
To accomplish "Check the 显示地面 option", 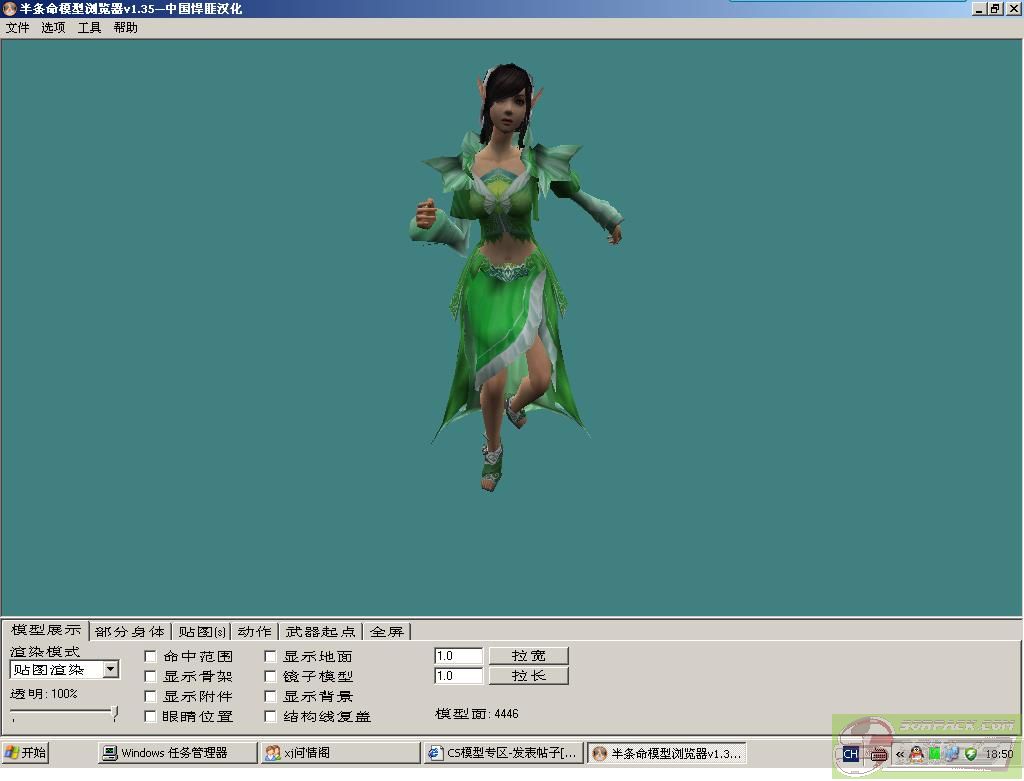I will pyautogui.click(x=270, y=657).
